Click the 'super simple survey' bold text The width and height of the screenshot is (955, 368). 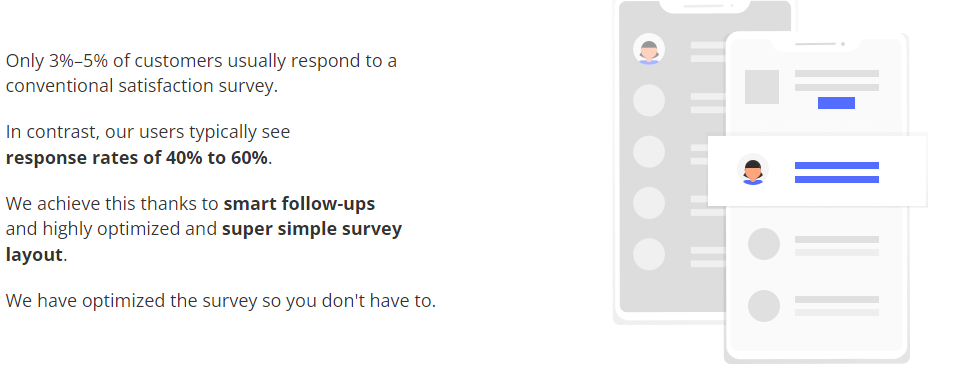(312, 229)
